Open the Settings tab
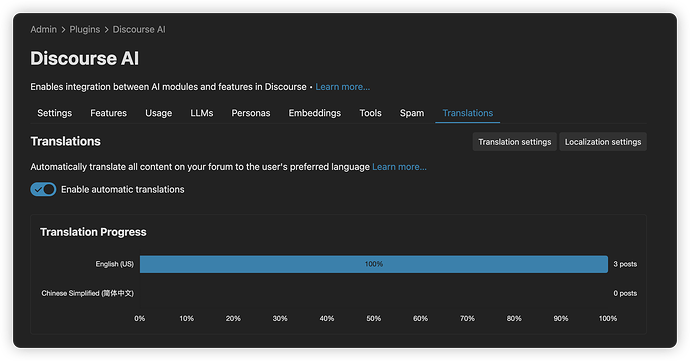 55,113
